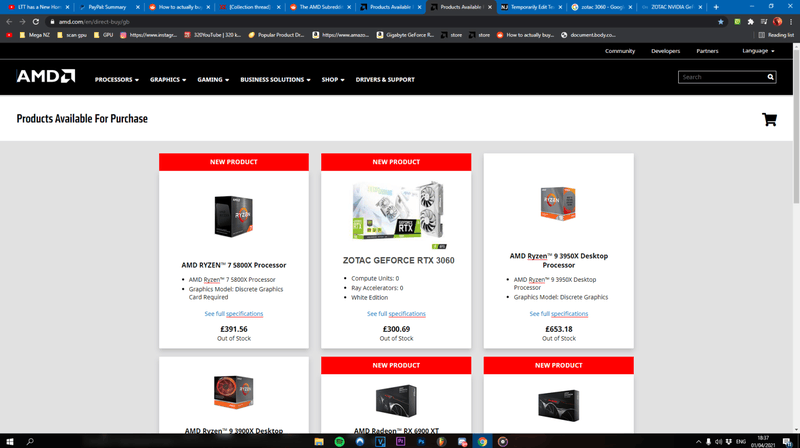Click the browser address bar
The height and width of the screenshot is (448, 800).
click(x=383, y=22)
